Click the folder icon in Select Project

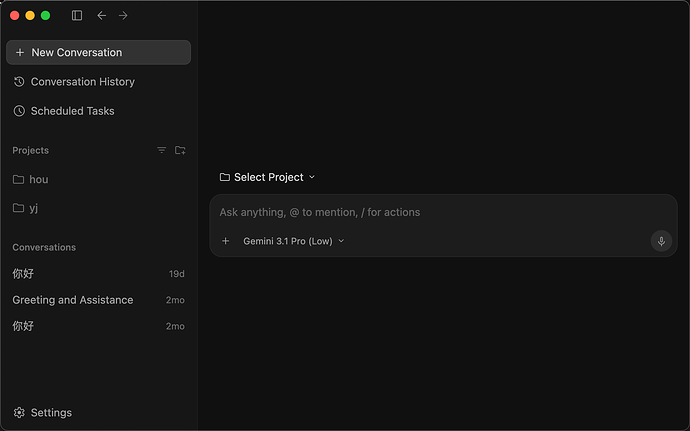click(x=225, y=177)
